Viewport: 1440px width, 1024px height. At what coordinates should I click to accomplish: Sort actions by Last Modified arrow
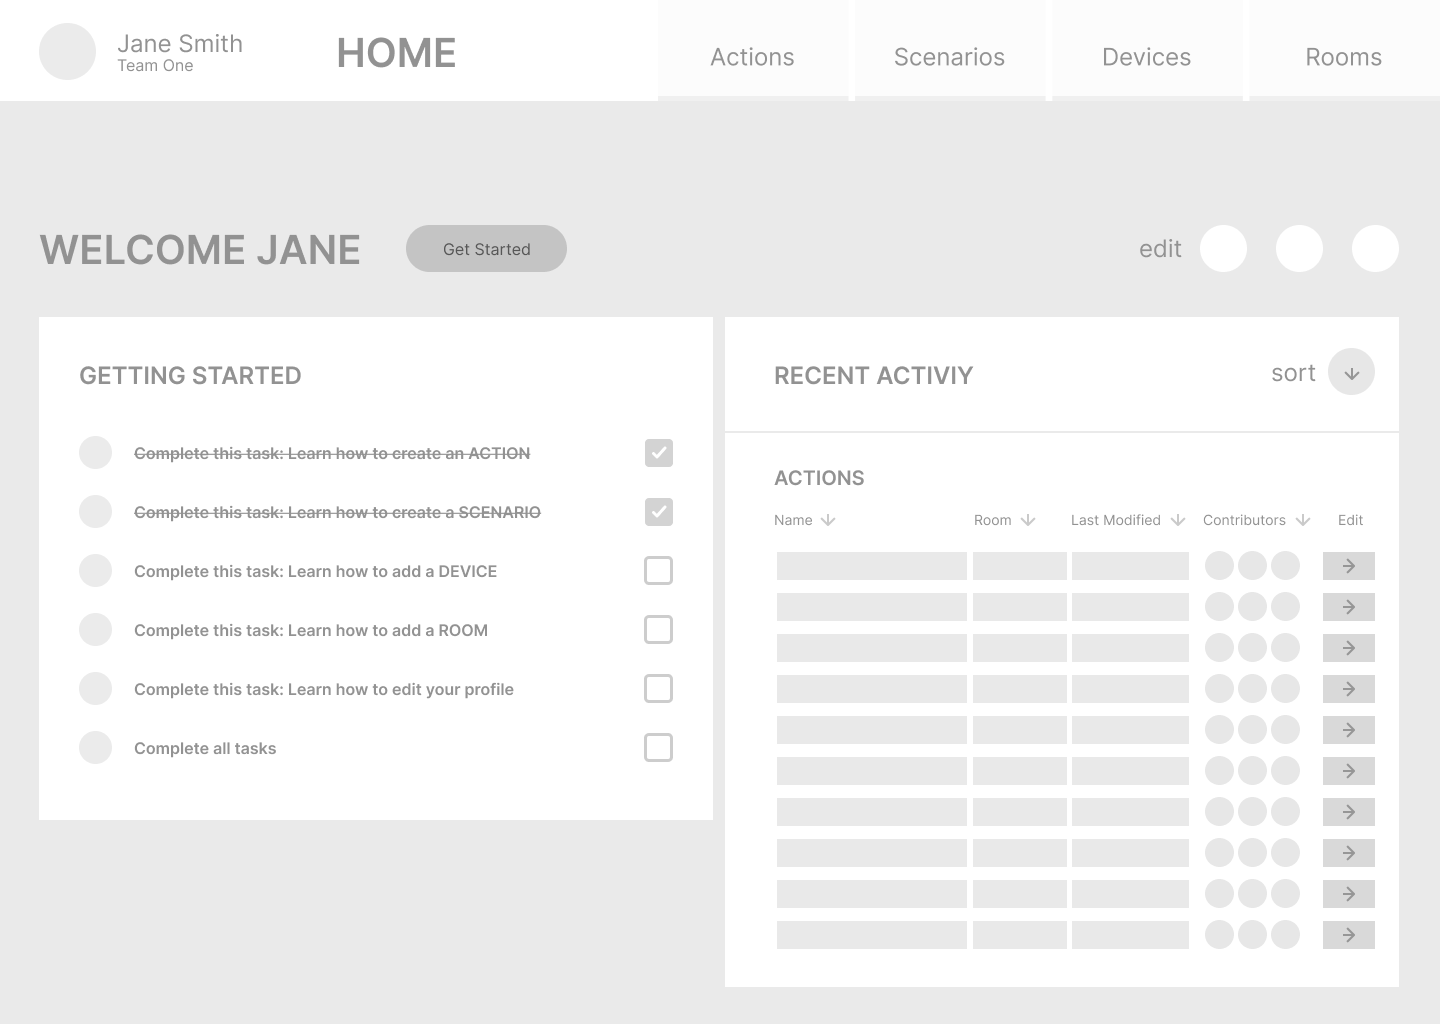1178,520
